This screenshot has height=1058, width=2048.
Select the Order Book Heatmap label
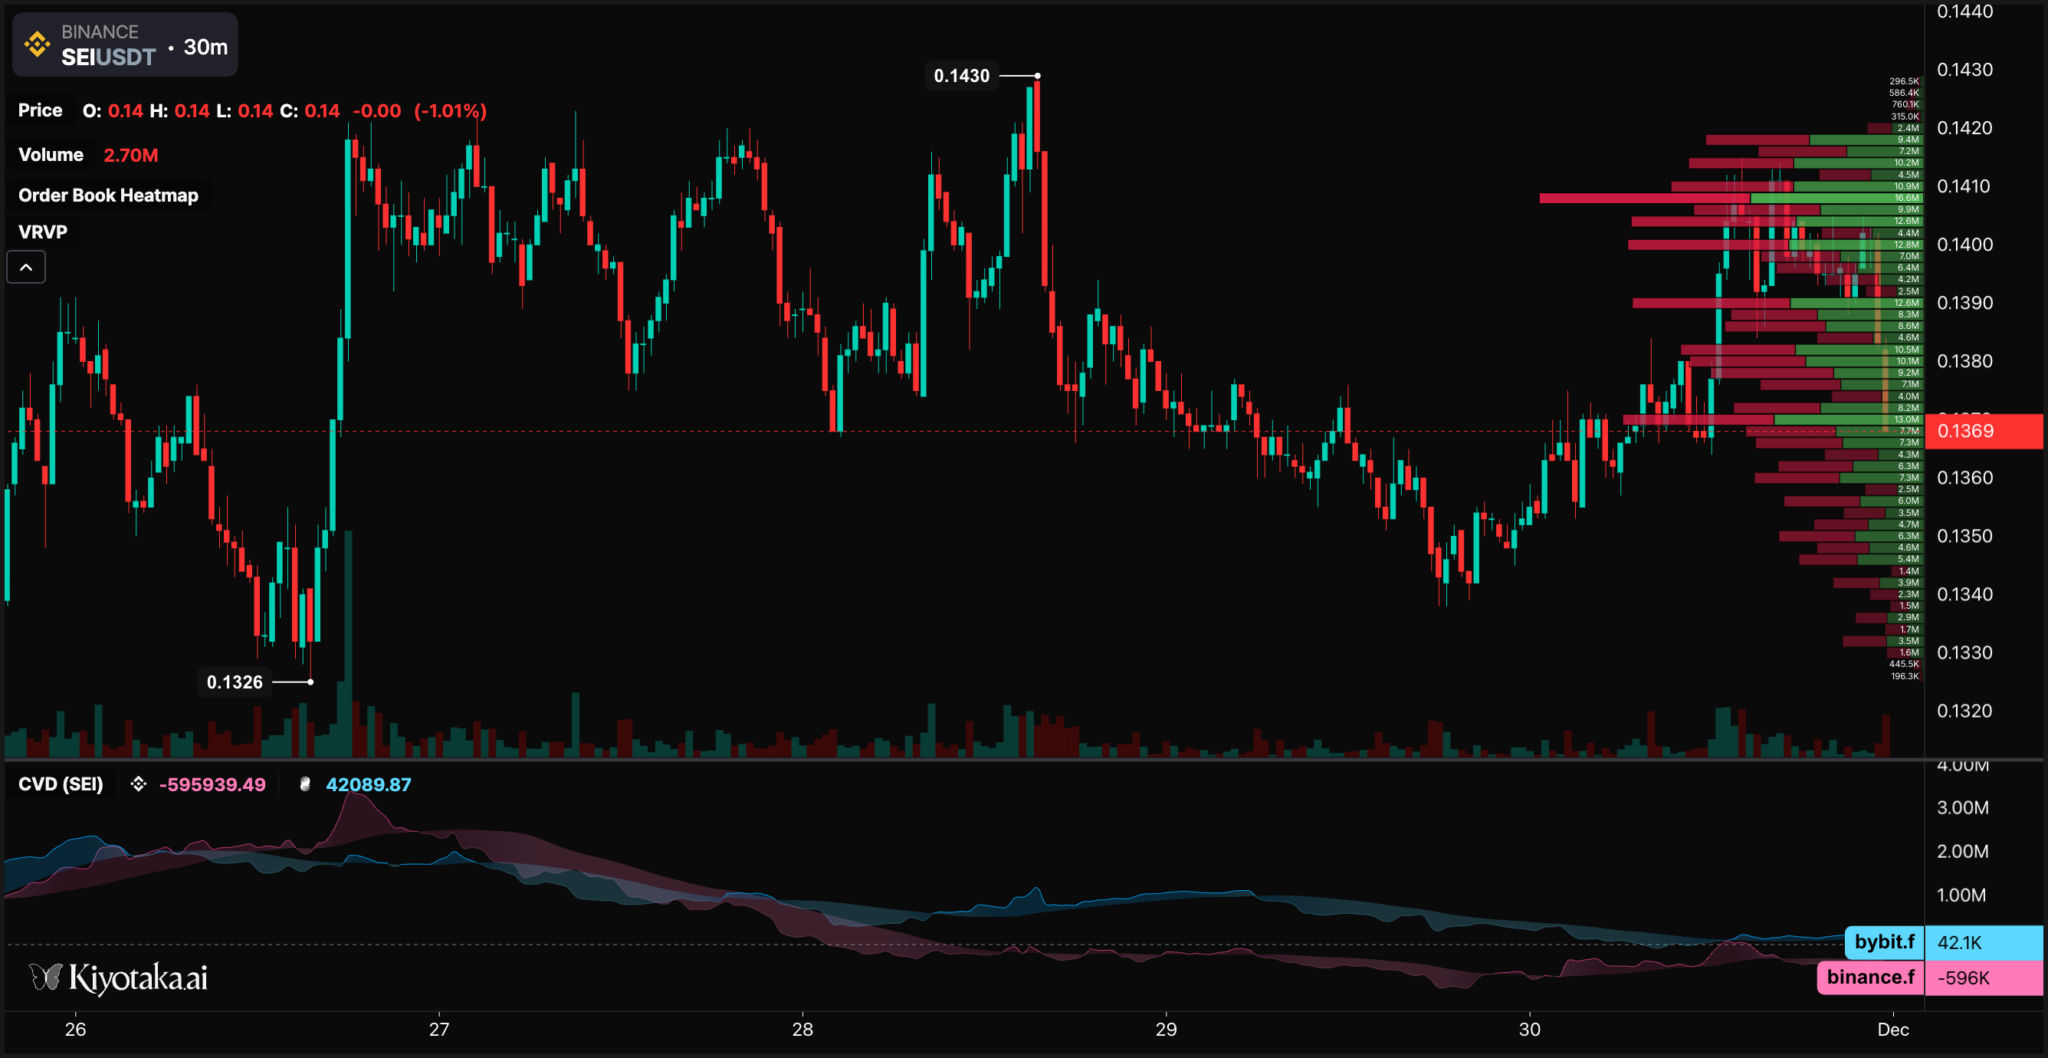(108, 195)
